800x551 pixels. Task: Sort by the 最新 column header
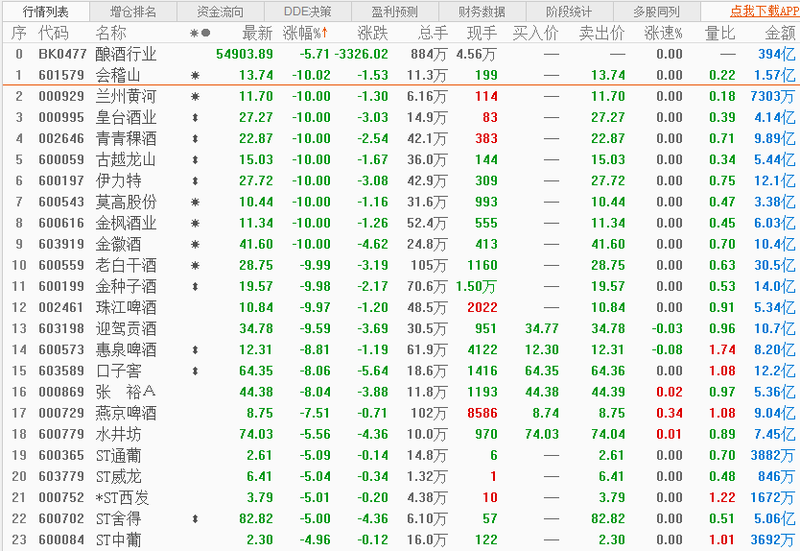click(258, 33)
